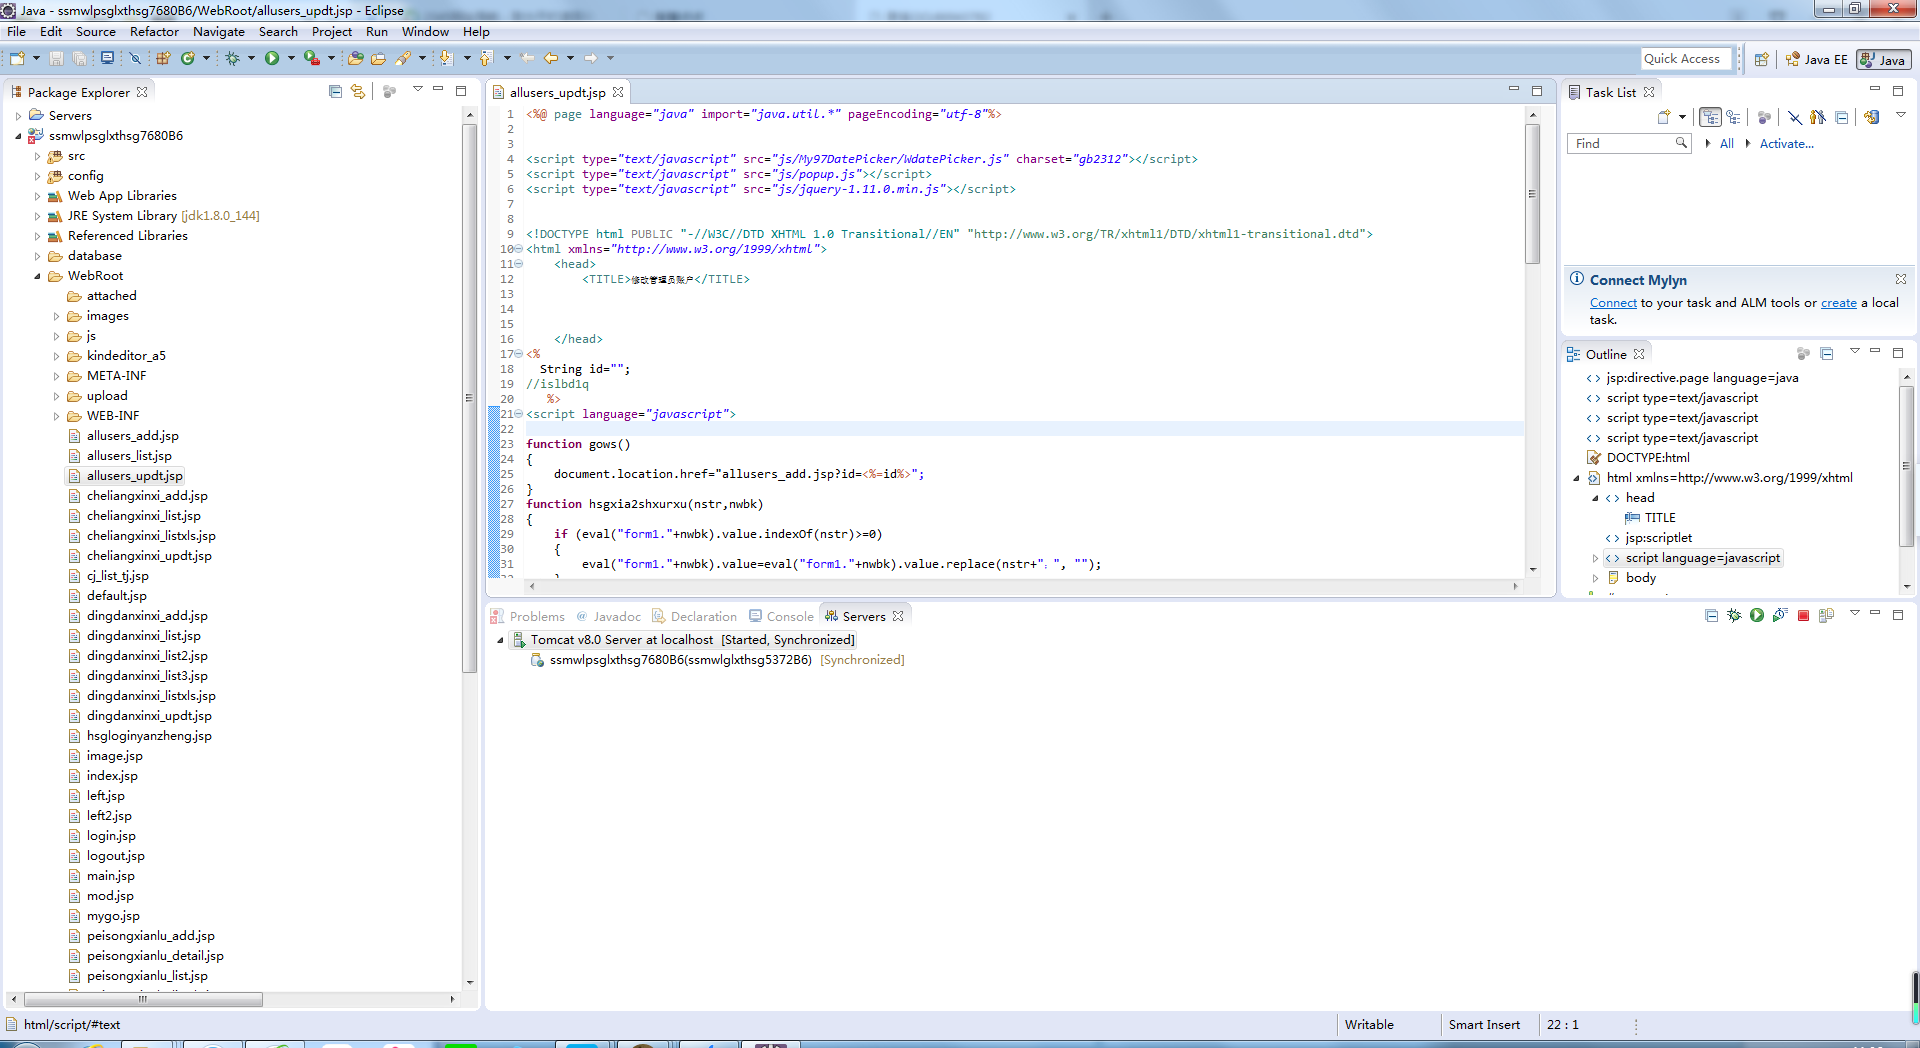Close the Connect Mylyn notice
This screenshot has width=1920, height=1048.
coord(1900,279)
